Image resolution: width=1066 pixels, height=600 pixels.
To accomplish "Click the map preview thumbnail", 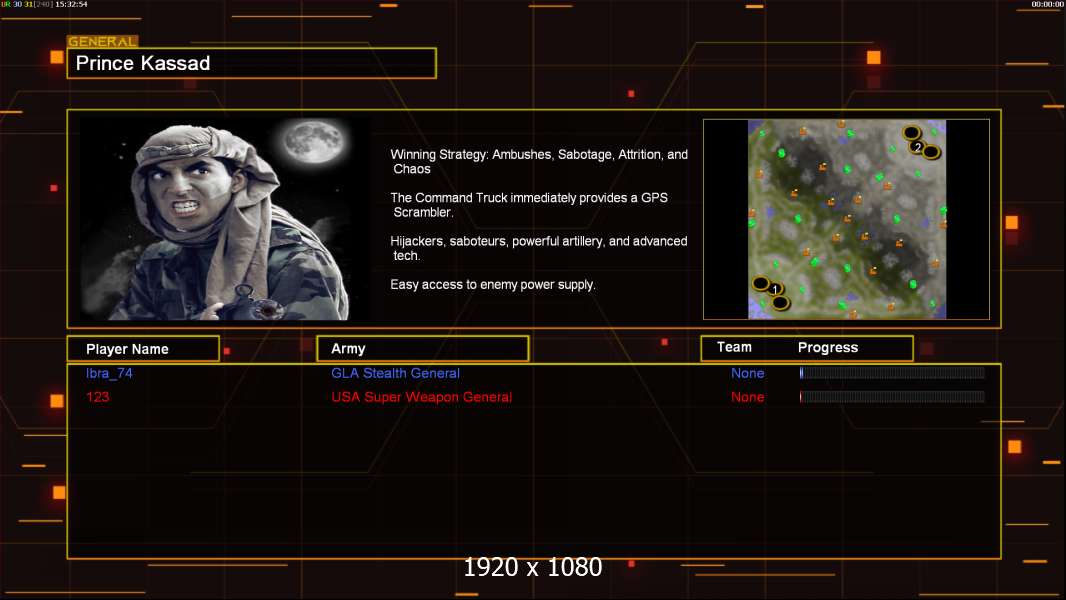I will tap(846, 219).
